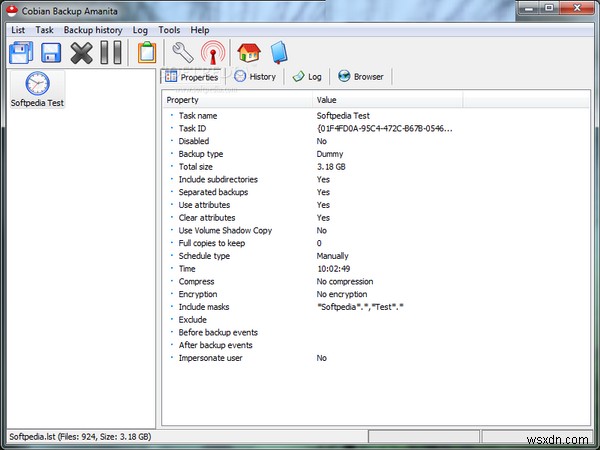Click the 10:02:49 time value
600x450 pixels.
[x=334, y=269]
